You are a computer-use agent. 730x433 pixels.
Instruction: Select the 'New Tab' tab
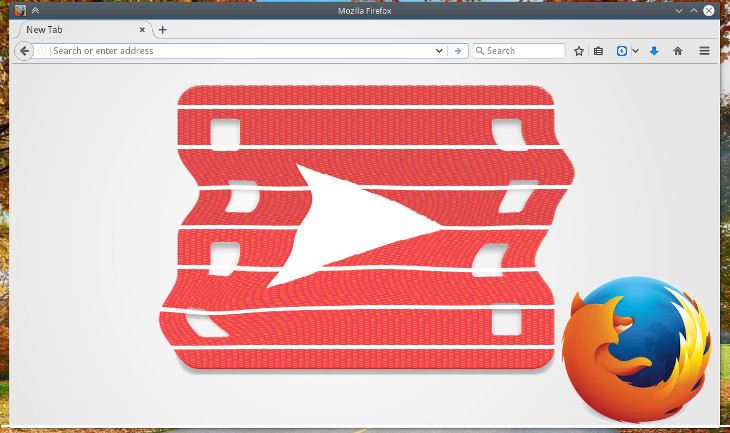84,30
